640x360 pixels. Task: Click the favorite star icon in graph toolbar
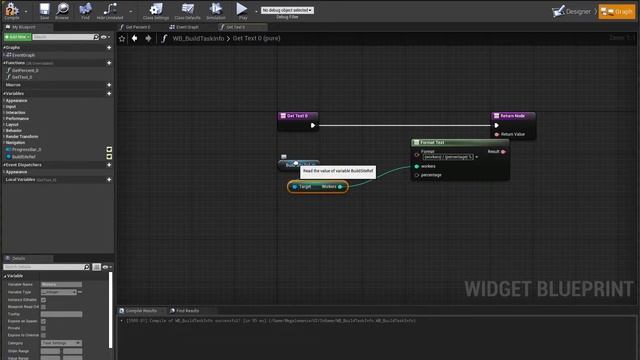122,38
